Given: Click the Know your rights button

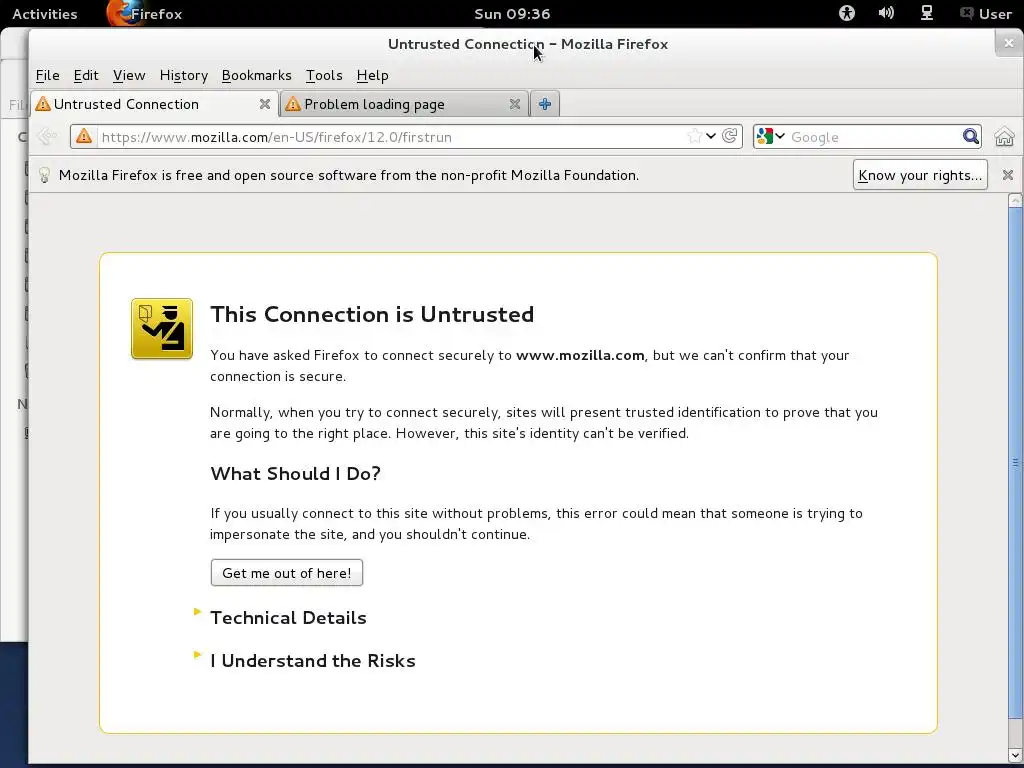Looking at the screenshot, I should click(920, 175).
